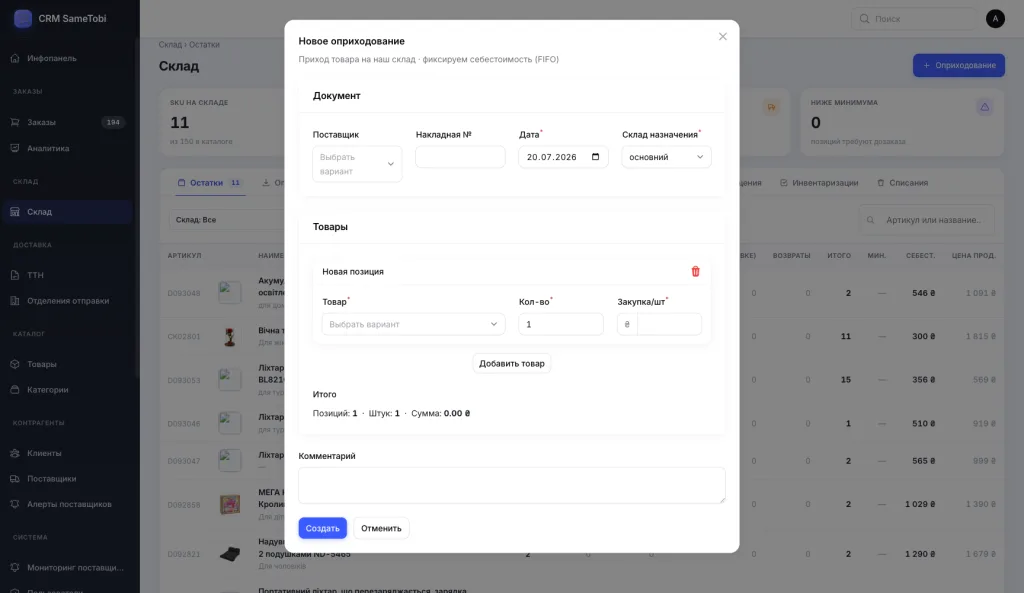Image resolution: width=1024 pixels, height=593 pixels.
Task: Click the Ниже минимума warning triangle icon
Action: [984, 107]
